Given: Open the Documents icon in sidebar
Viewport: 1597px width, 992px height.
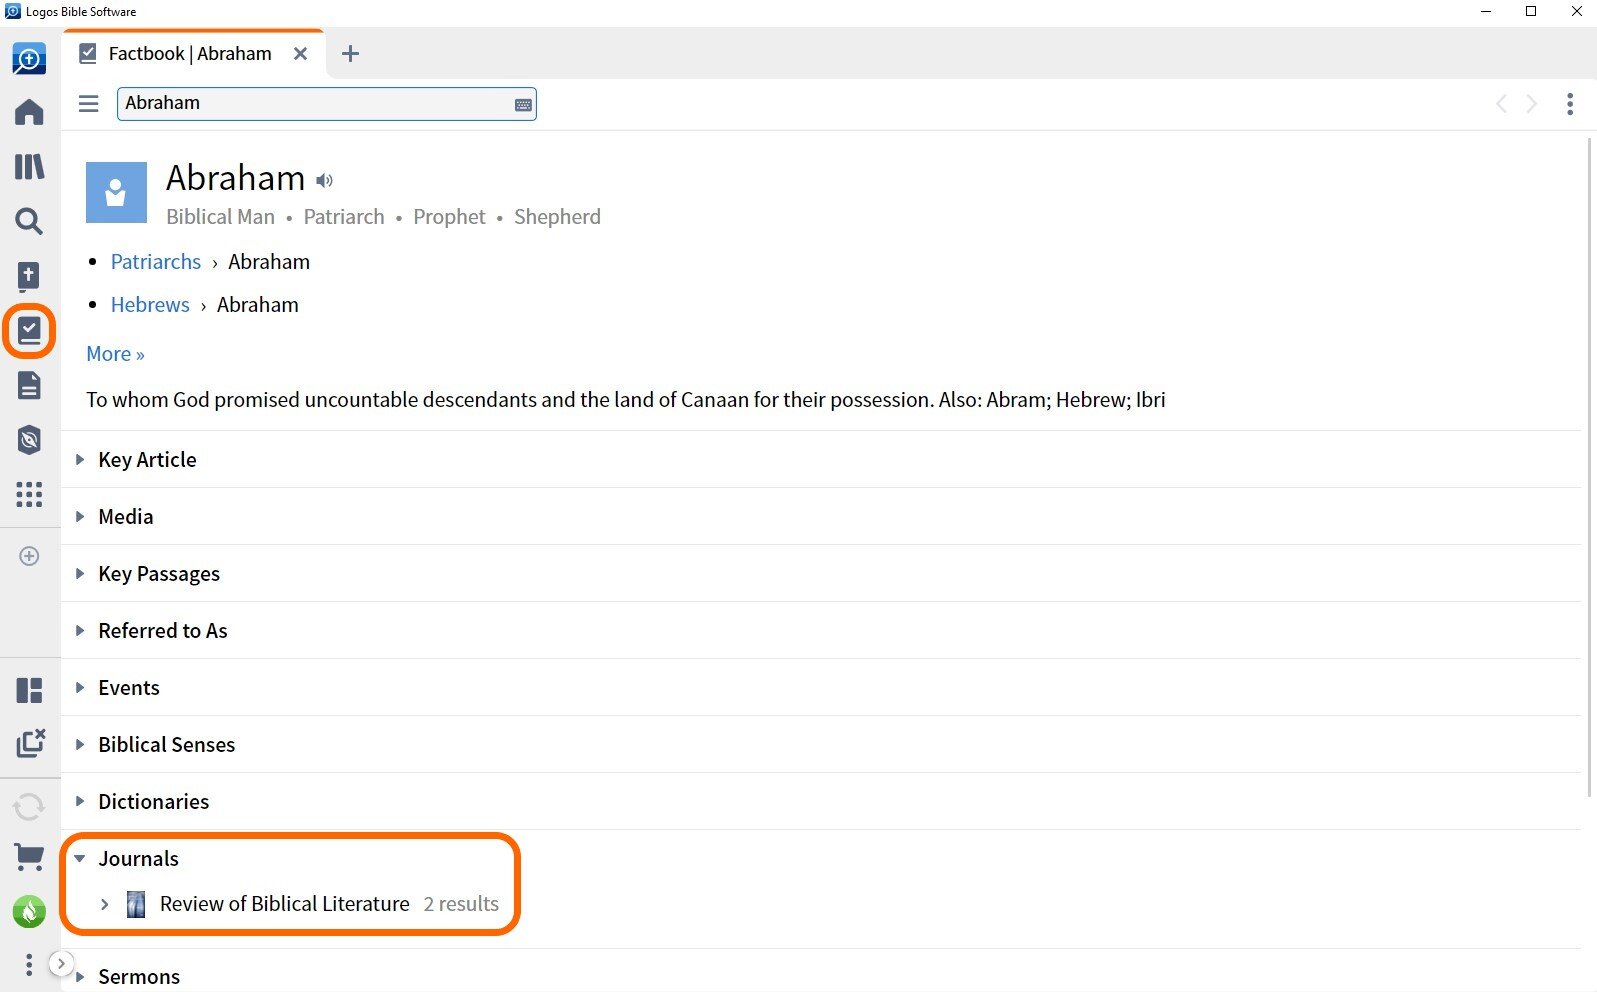Looking at the screenshot, I should tap(29, 385).
